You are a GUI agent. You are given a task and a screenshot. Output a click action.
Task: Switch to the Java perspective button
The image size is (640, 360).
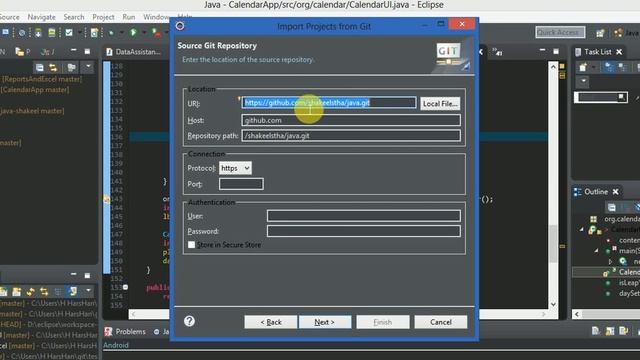(x=627, y=33)
